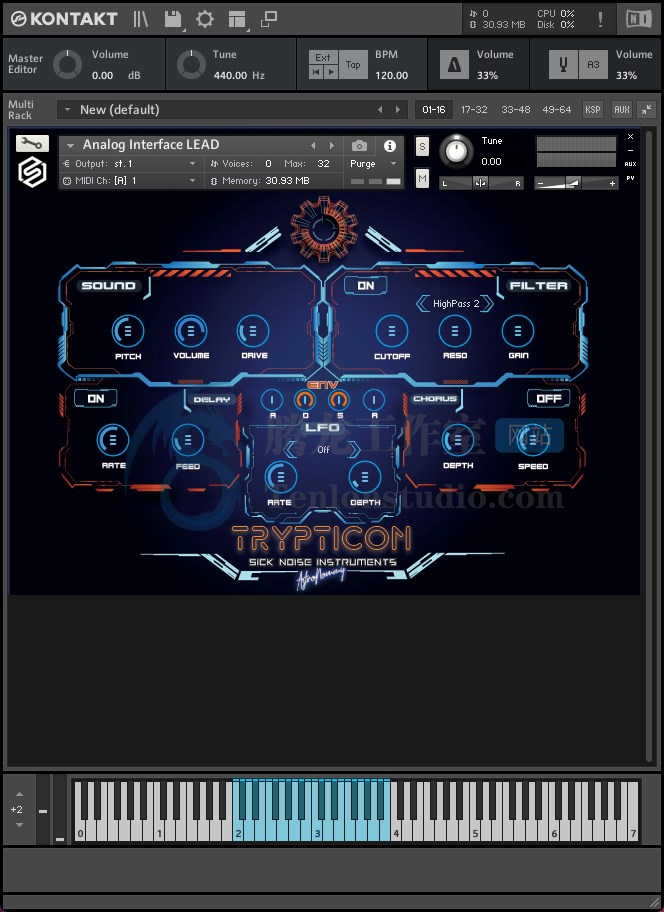This screenshot has height=912, width=664.
Task: Toggle the delay ON switch
Action: [x=96, y=398]
